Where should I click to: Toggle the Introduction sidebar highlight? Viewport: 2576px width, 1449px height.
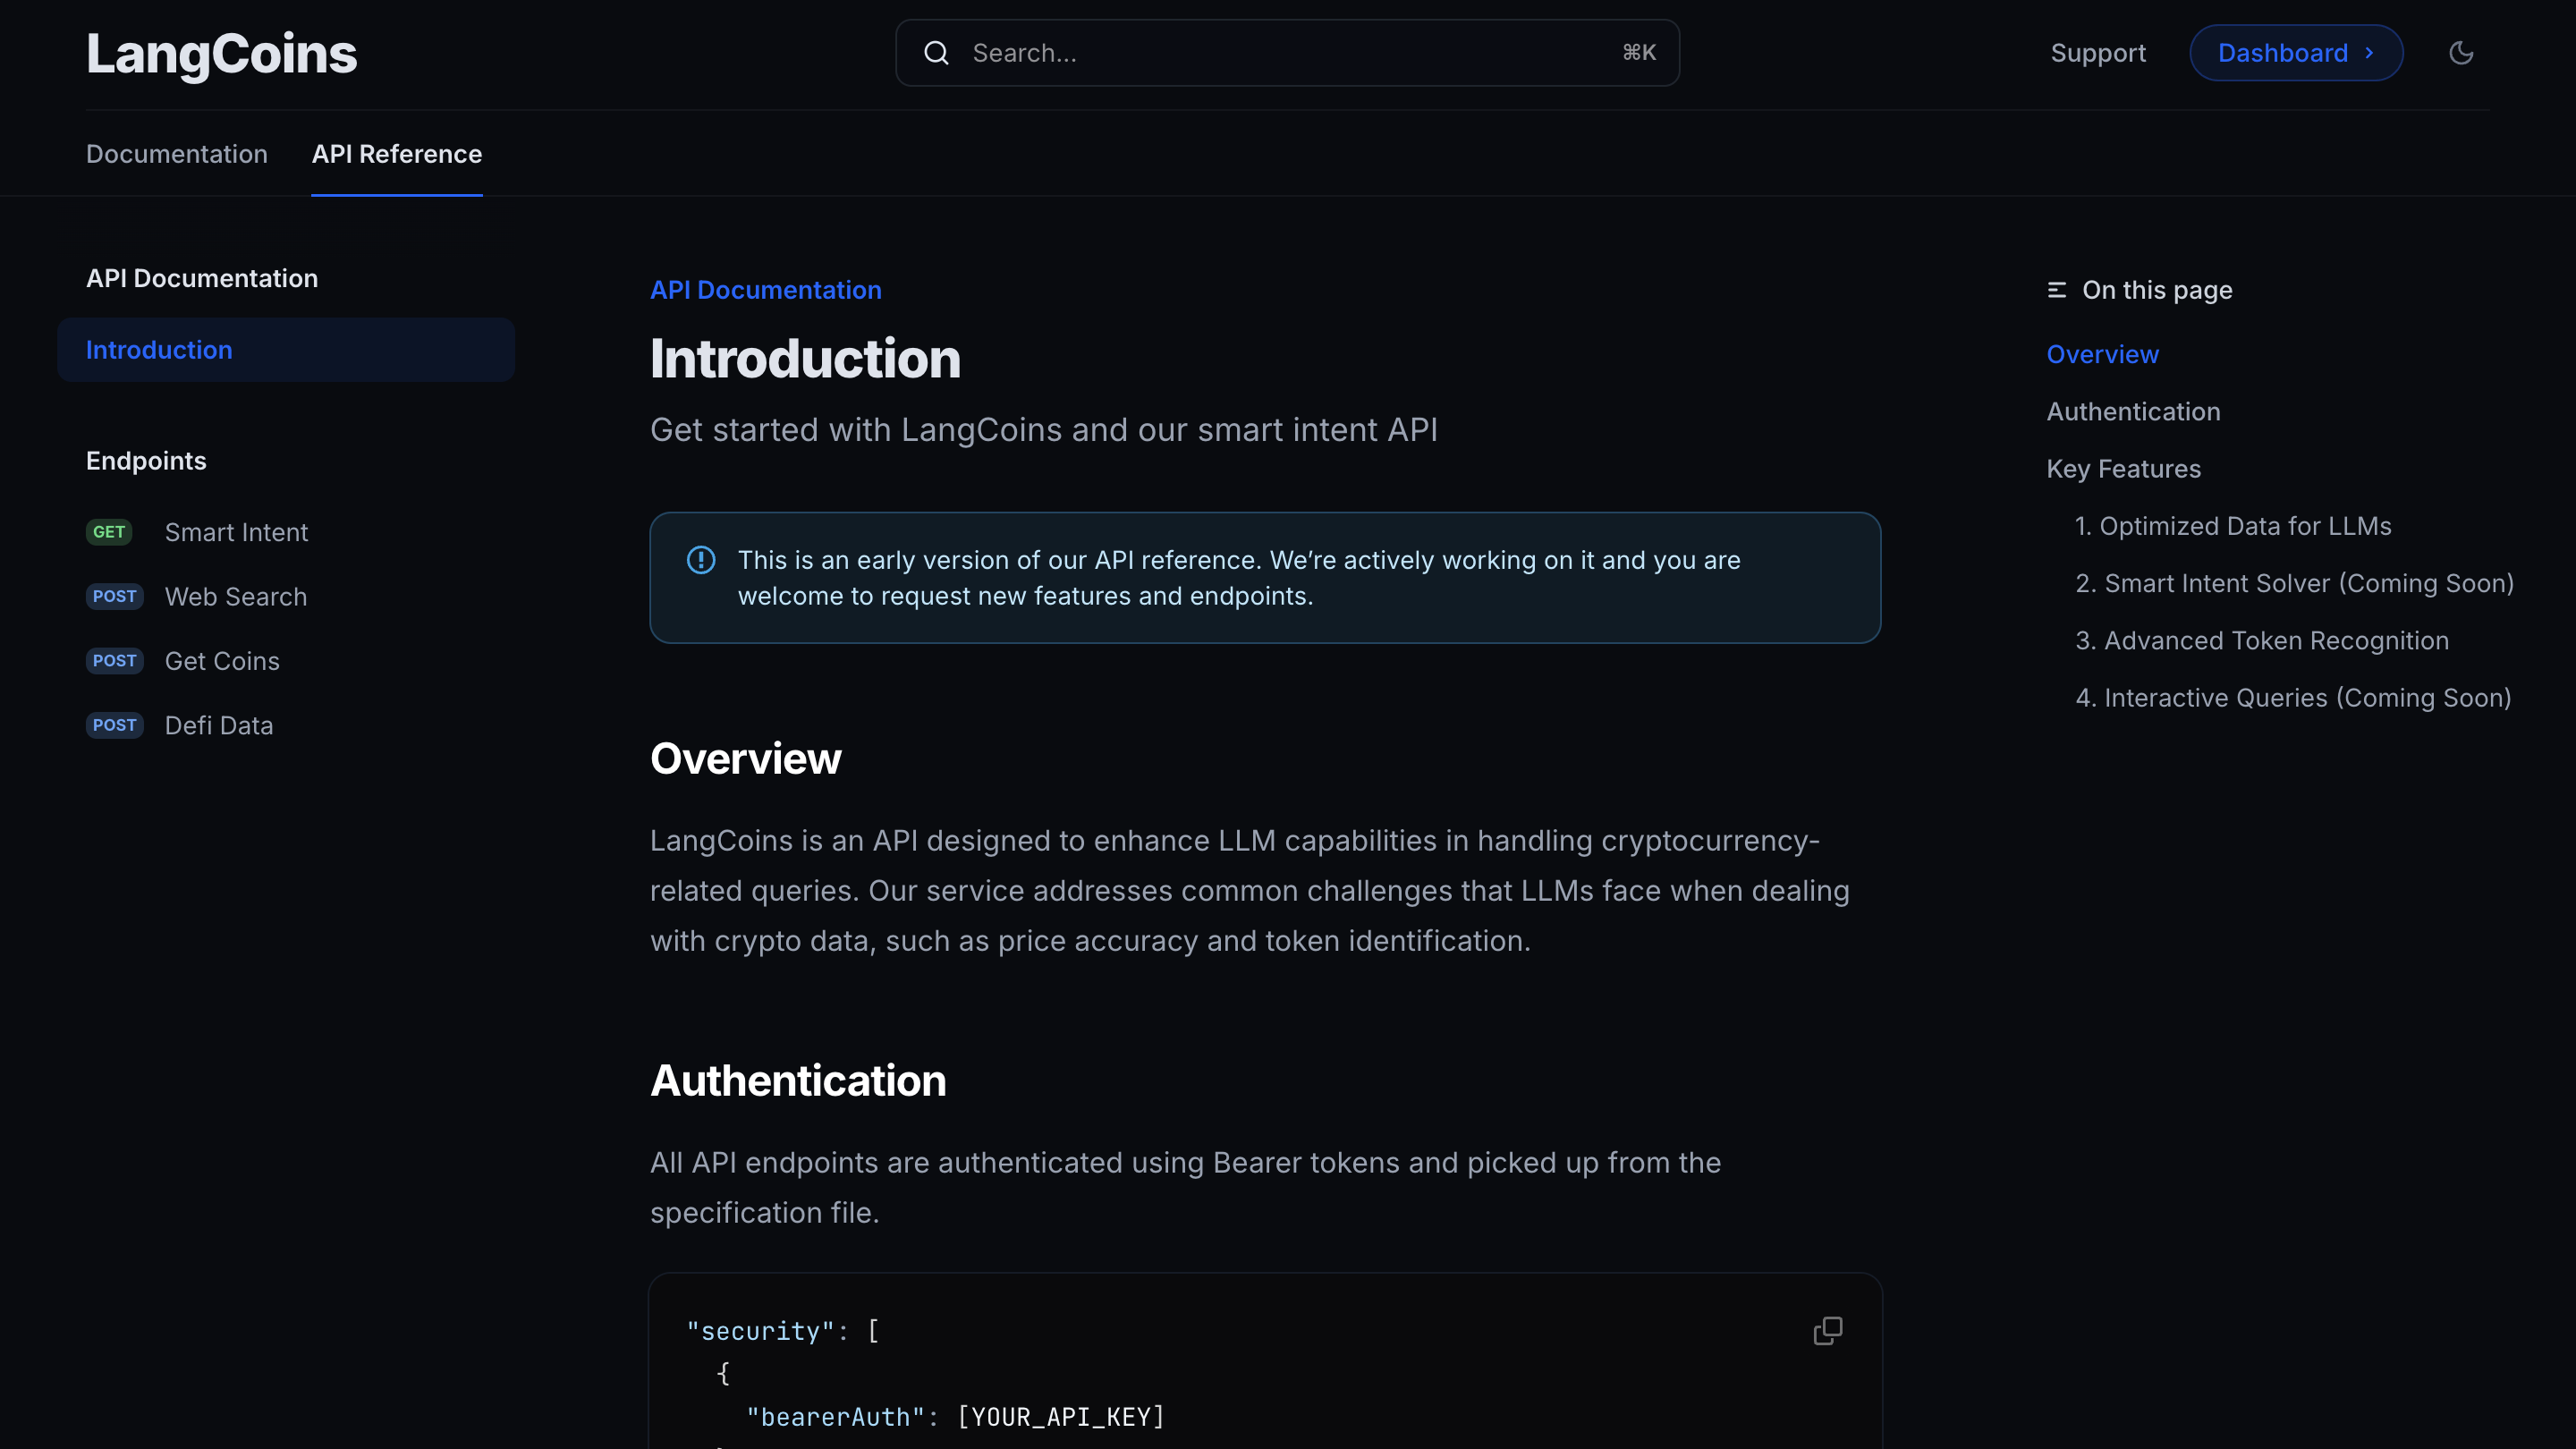click(159, 349)
